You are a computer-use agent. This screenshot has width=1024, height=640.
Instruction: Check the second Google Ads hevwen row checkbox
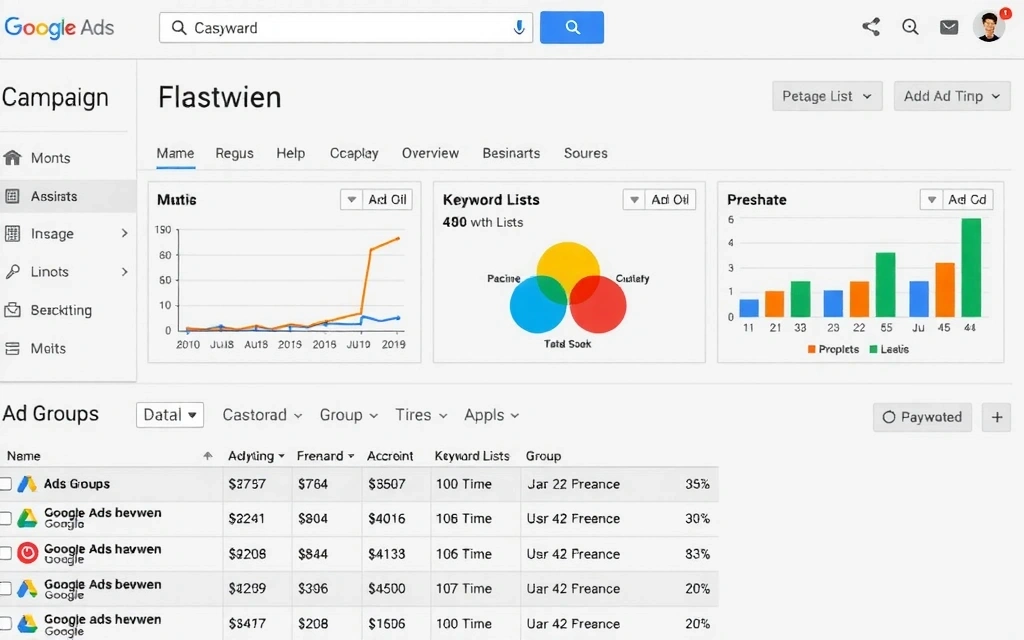coord(6,553)
